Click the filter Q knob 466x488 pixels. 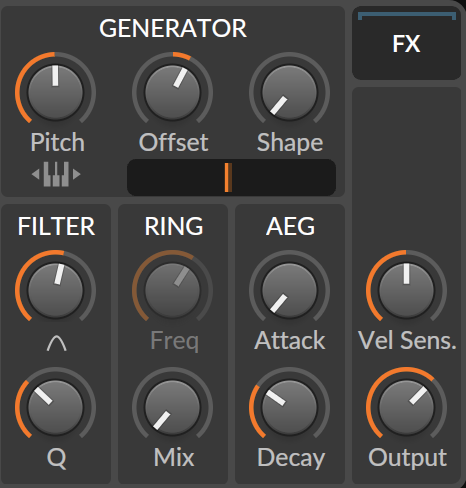(55, 407)
